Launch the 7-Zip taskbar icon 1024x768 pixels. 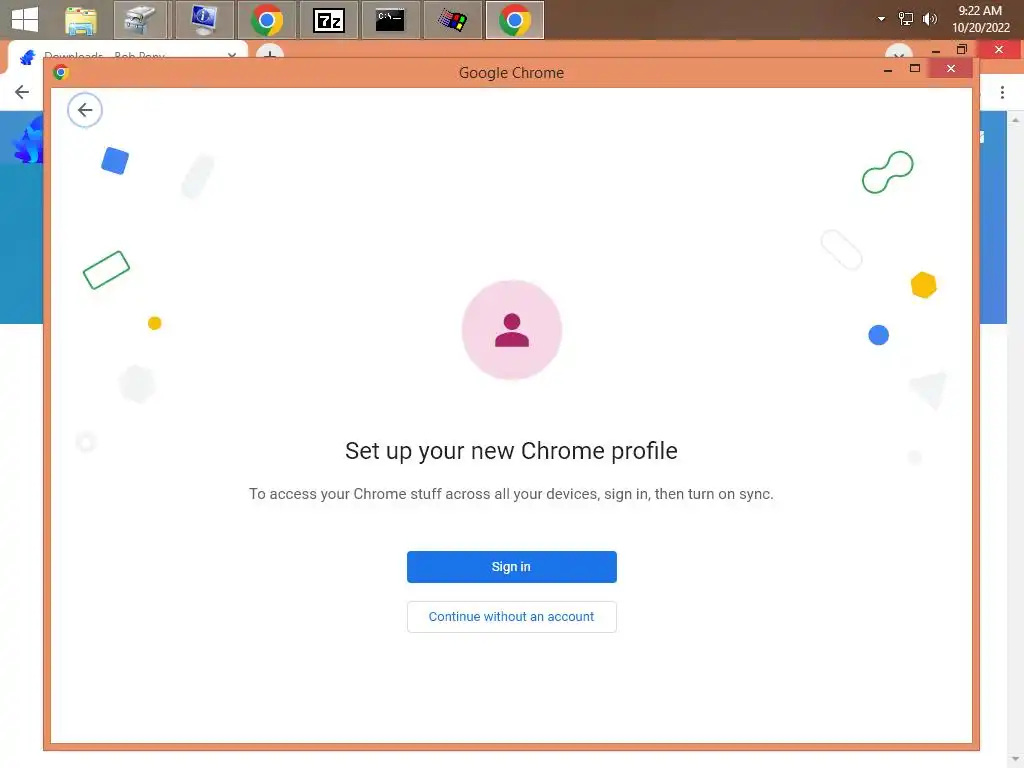click(x=328, y=20)
